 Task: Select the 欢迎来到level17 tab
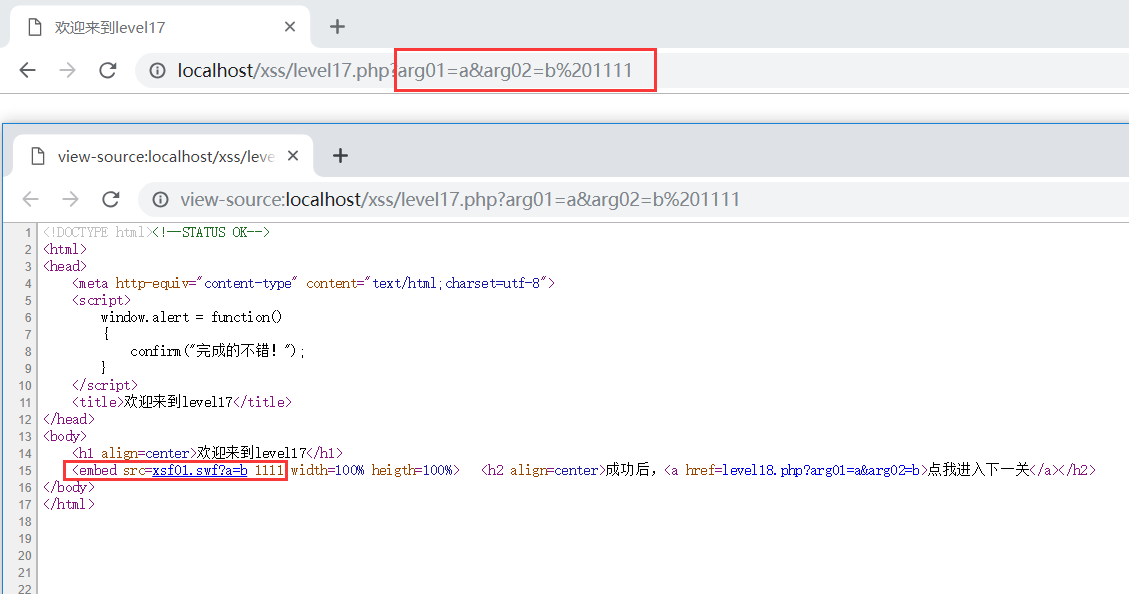click(160, 27)
